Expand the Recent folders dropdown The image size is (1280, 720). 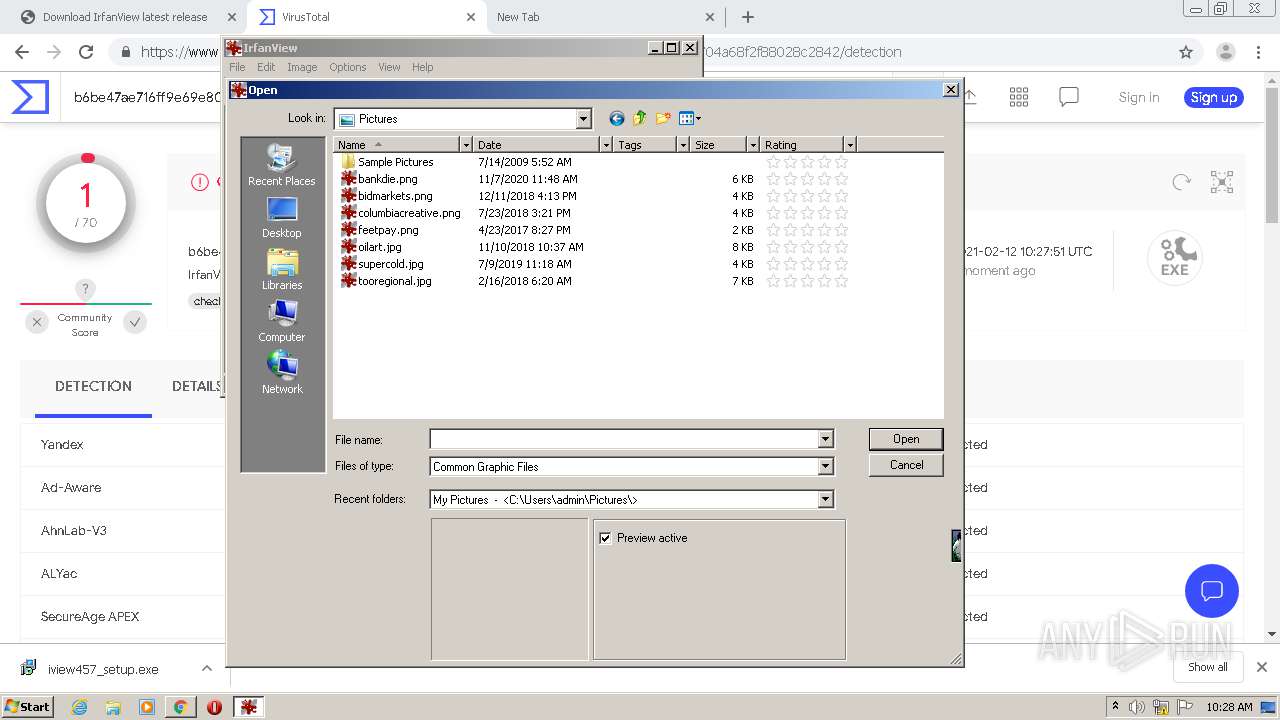825,499
